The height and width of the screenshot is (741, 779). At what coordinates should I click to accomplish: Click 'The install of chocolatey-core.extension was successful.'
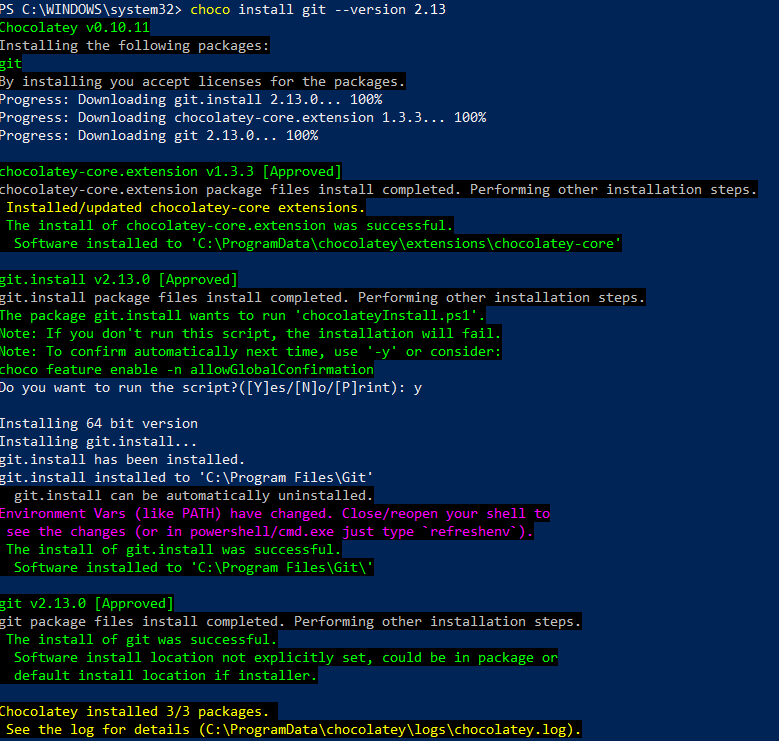pos(230,225)
